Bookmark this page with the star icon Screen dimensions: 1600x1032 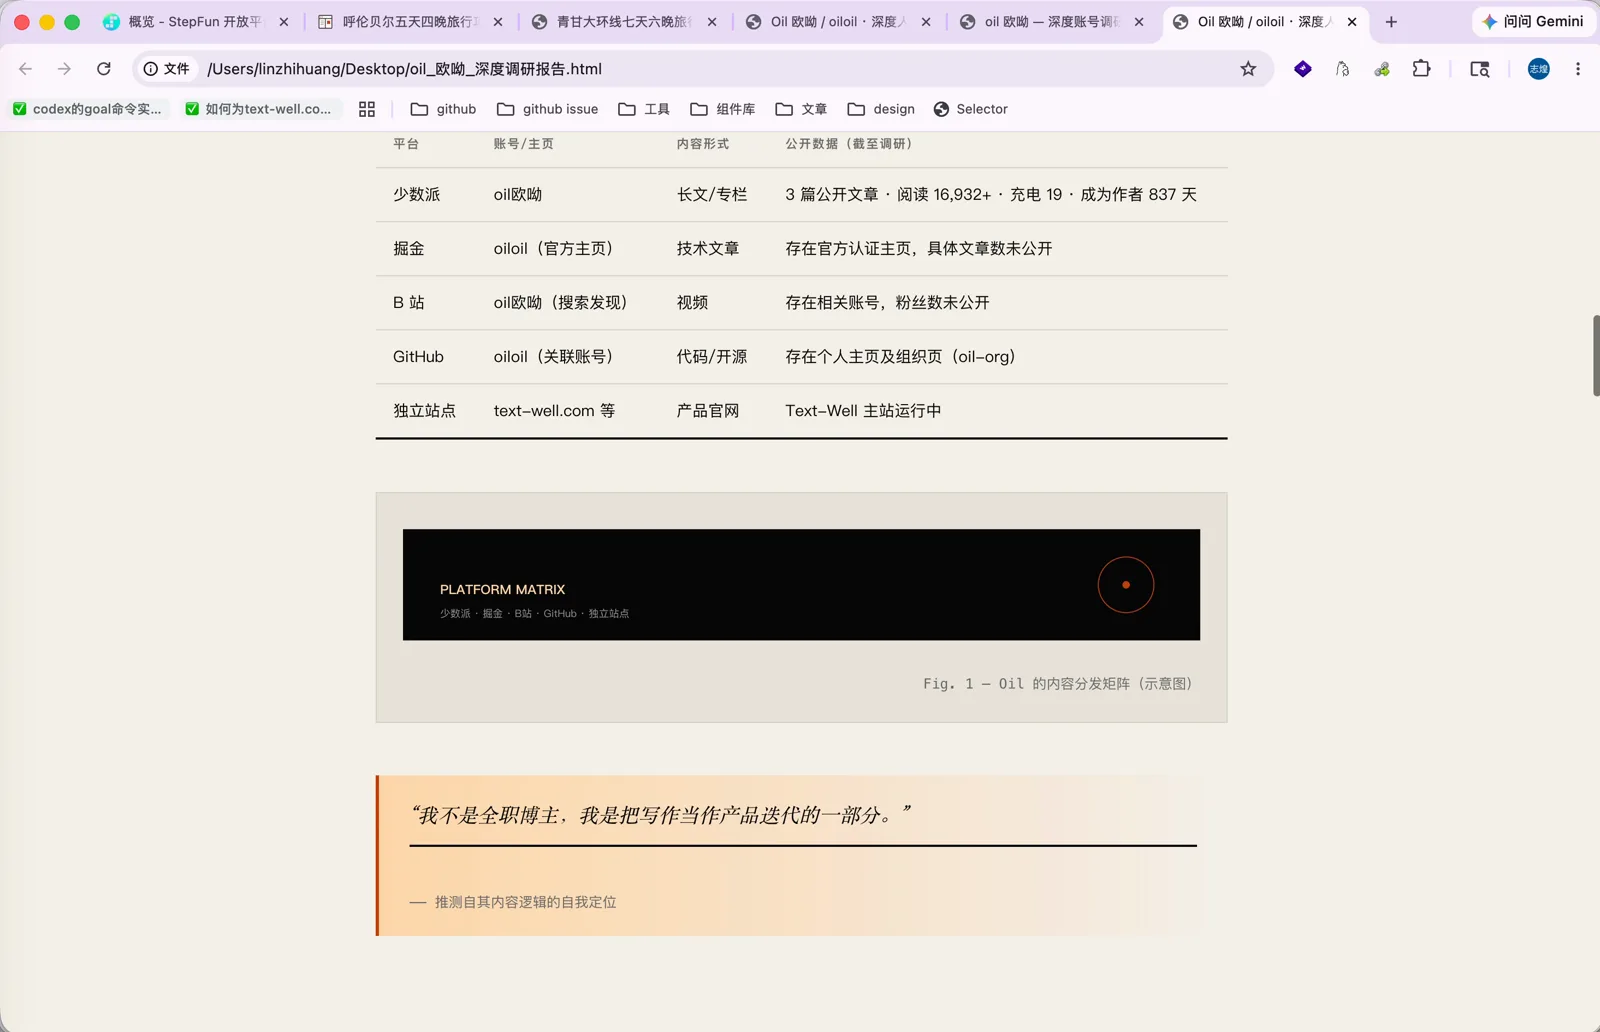(1248, 69)
